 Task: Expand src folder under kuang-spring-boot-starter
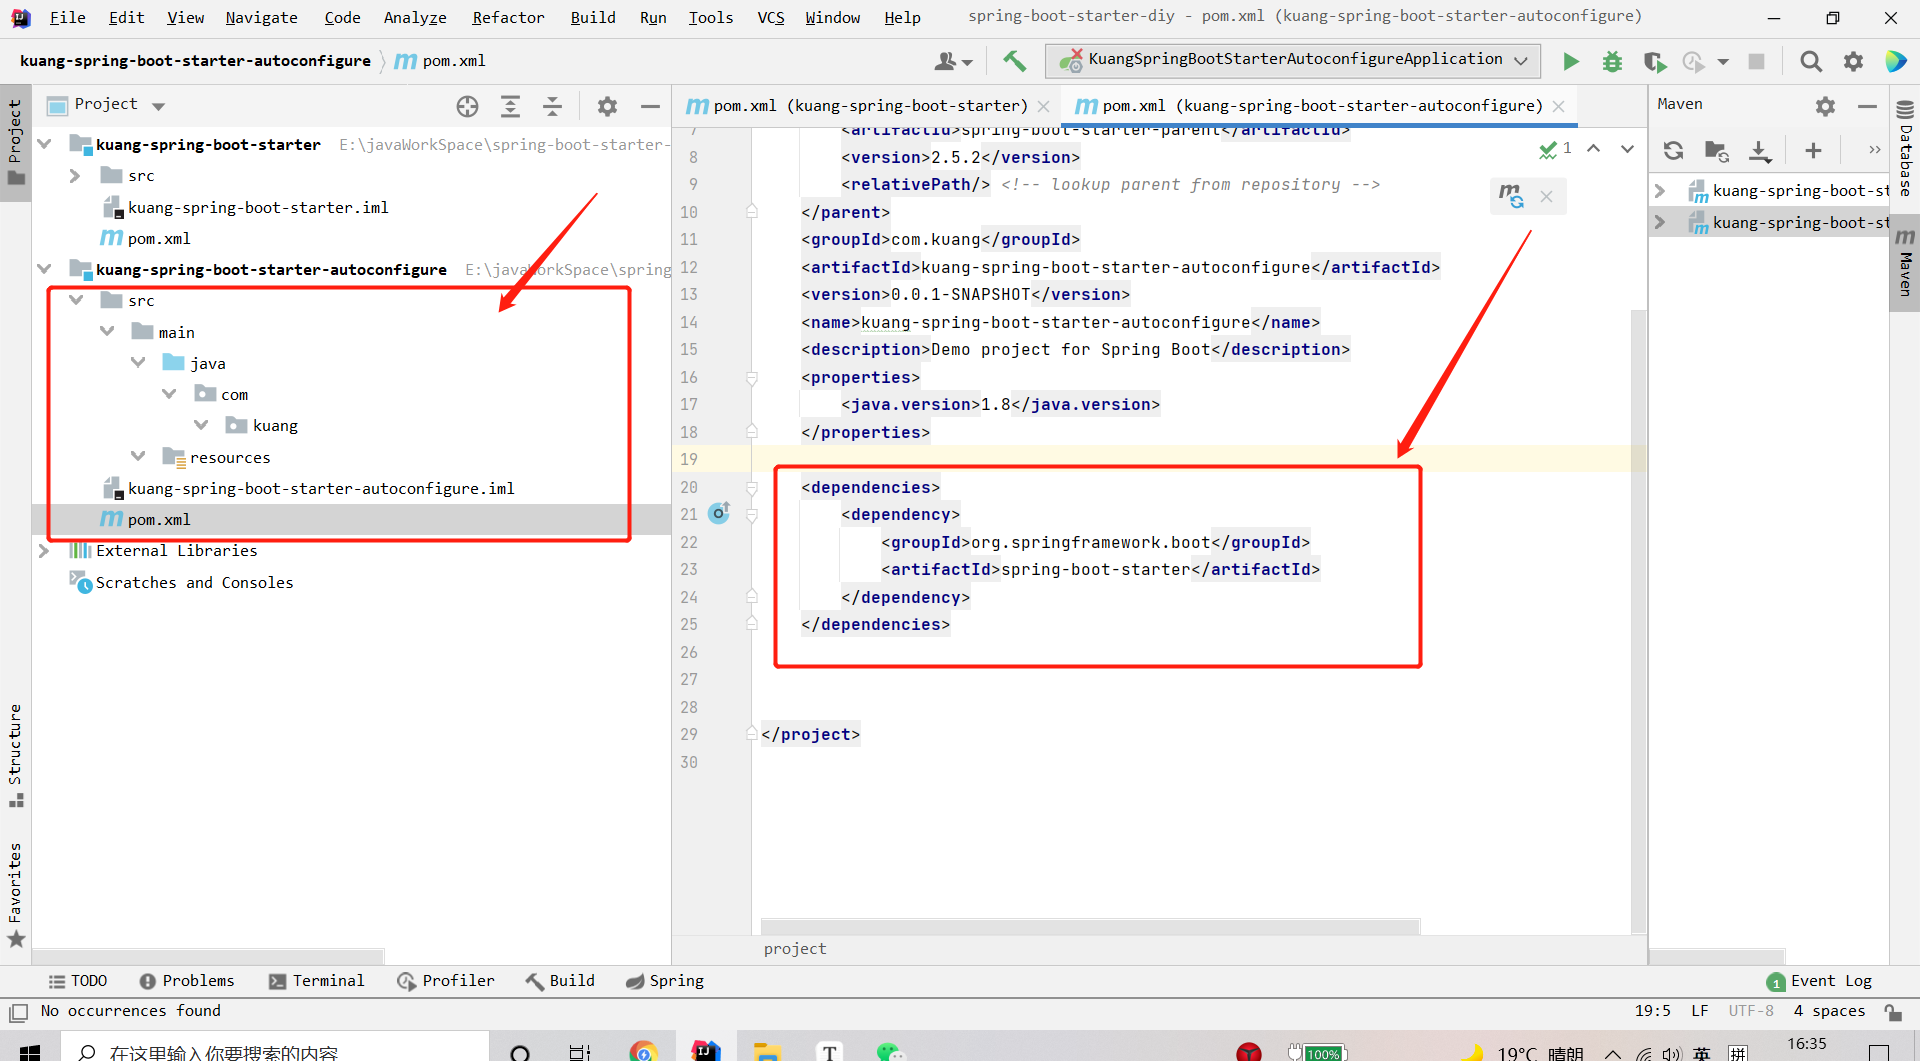click(75, 176)
